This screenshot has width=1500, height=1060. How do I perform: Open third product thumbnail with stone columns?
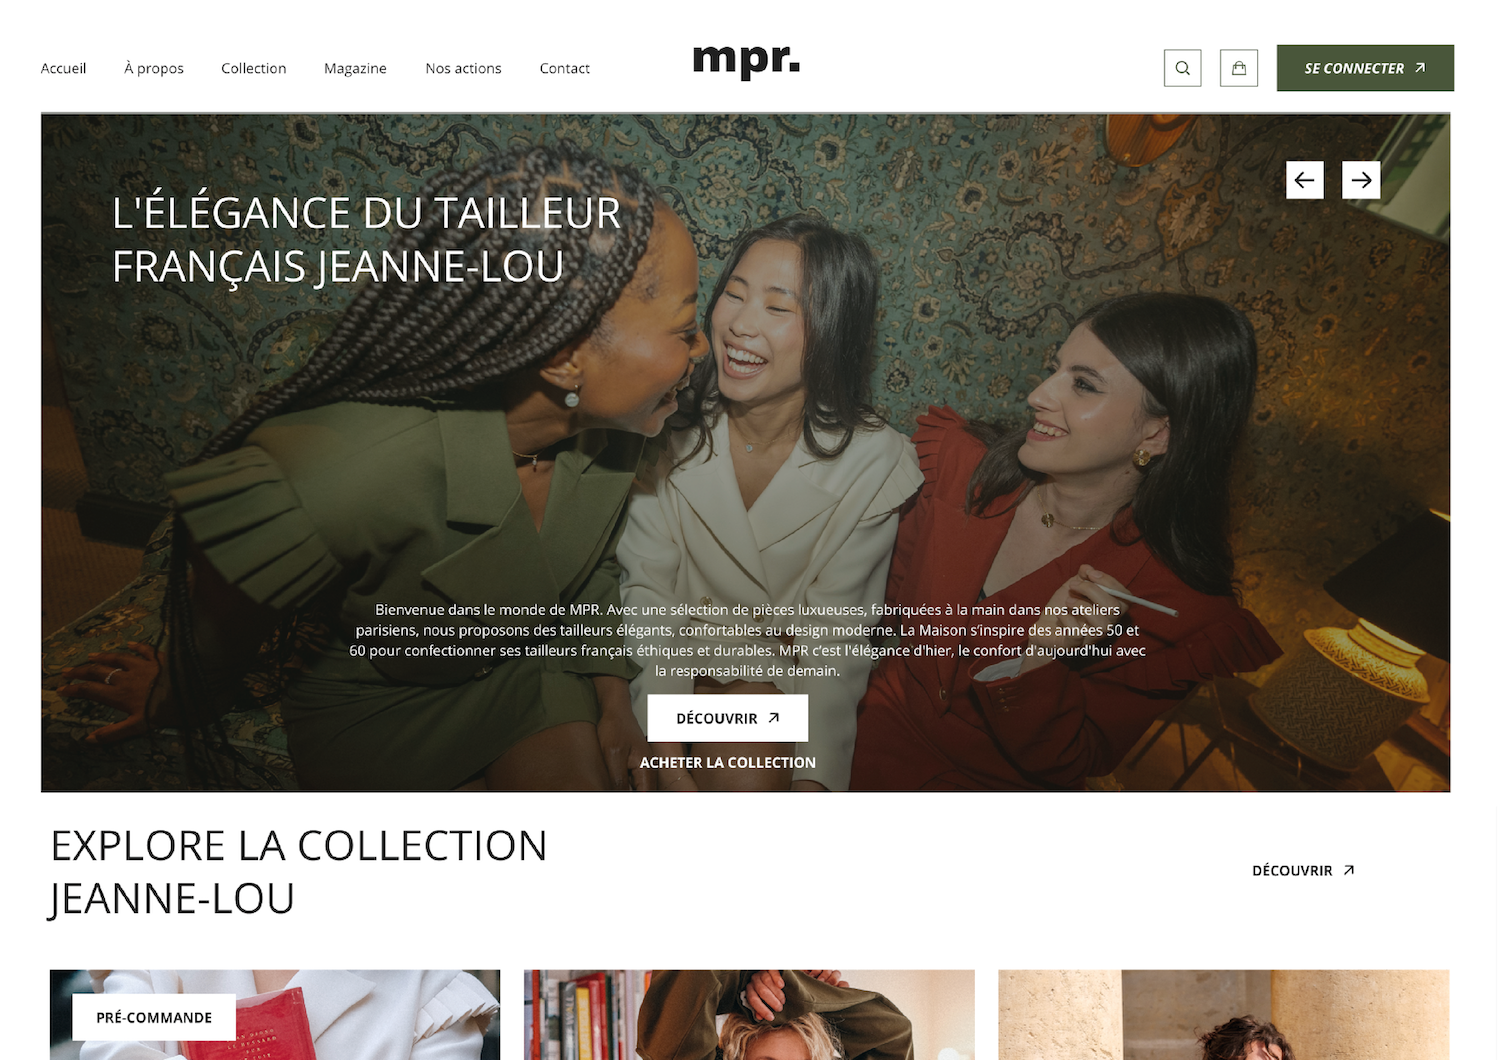point(1224,1014)
